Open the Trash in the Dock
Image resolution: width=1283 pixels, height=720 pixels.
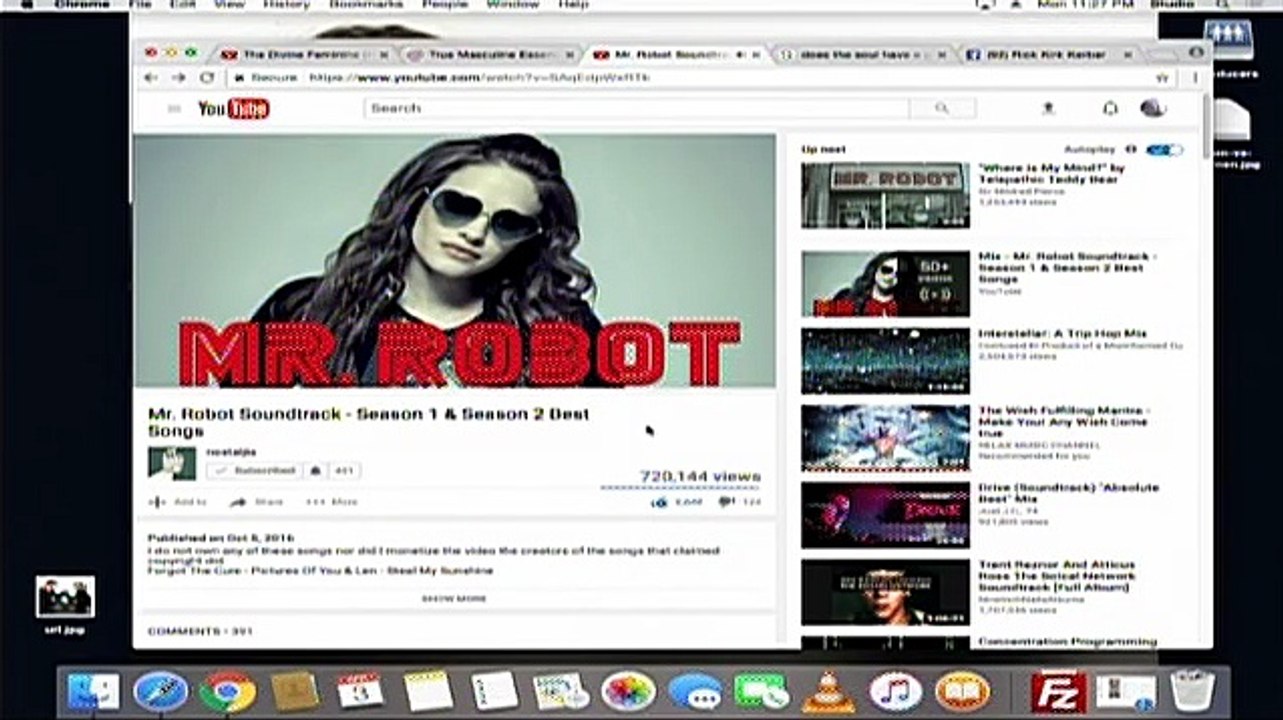point(1192,691)
